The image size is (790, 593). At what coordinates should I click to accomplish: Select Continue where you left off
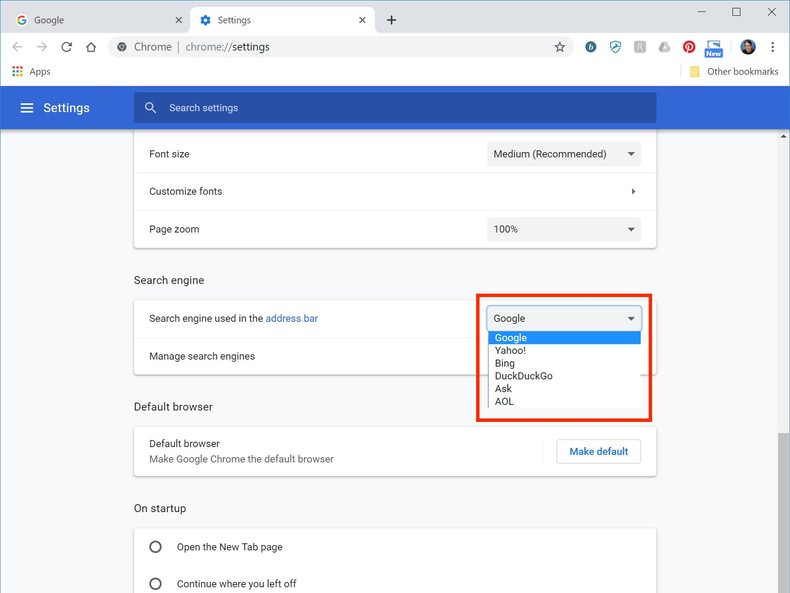pos(155,584)
